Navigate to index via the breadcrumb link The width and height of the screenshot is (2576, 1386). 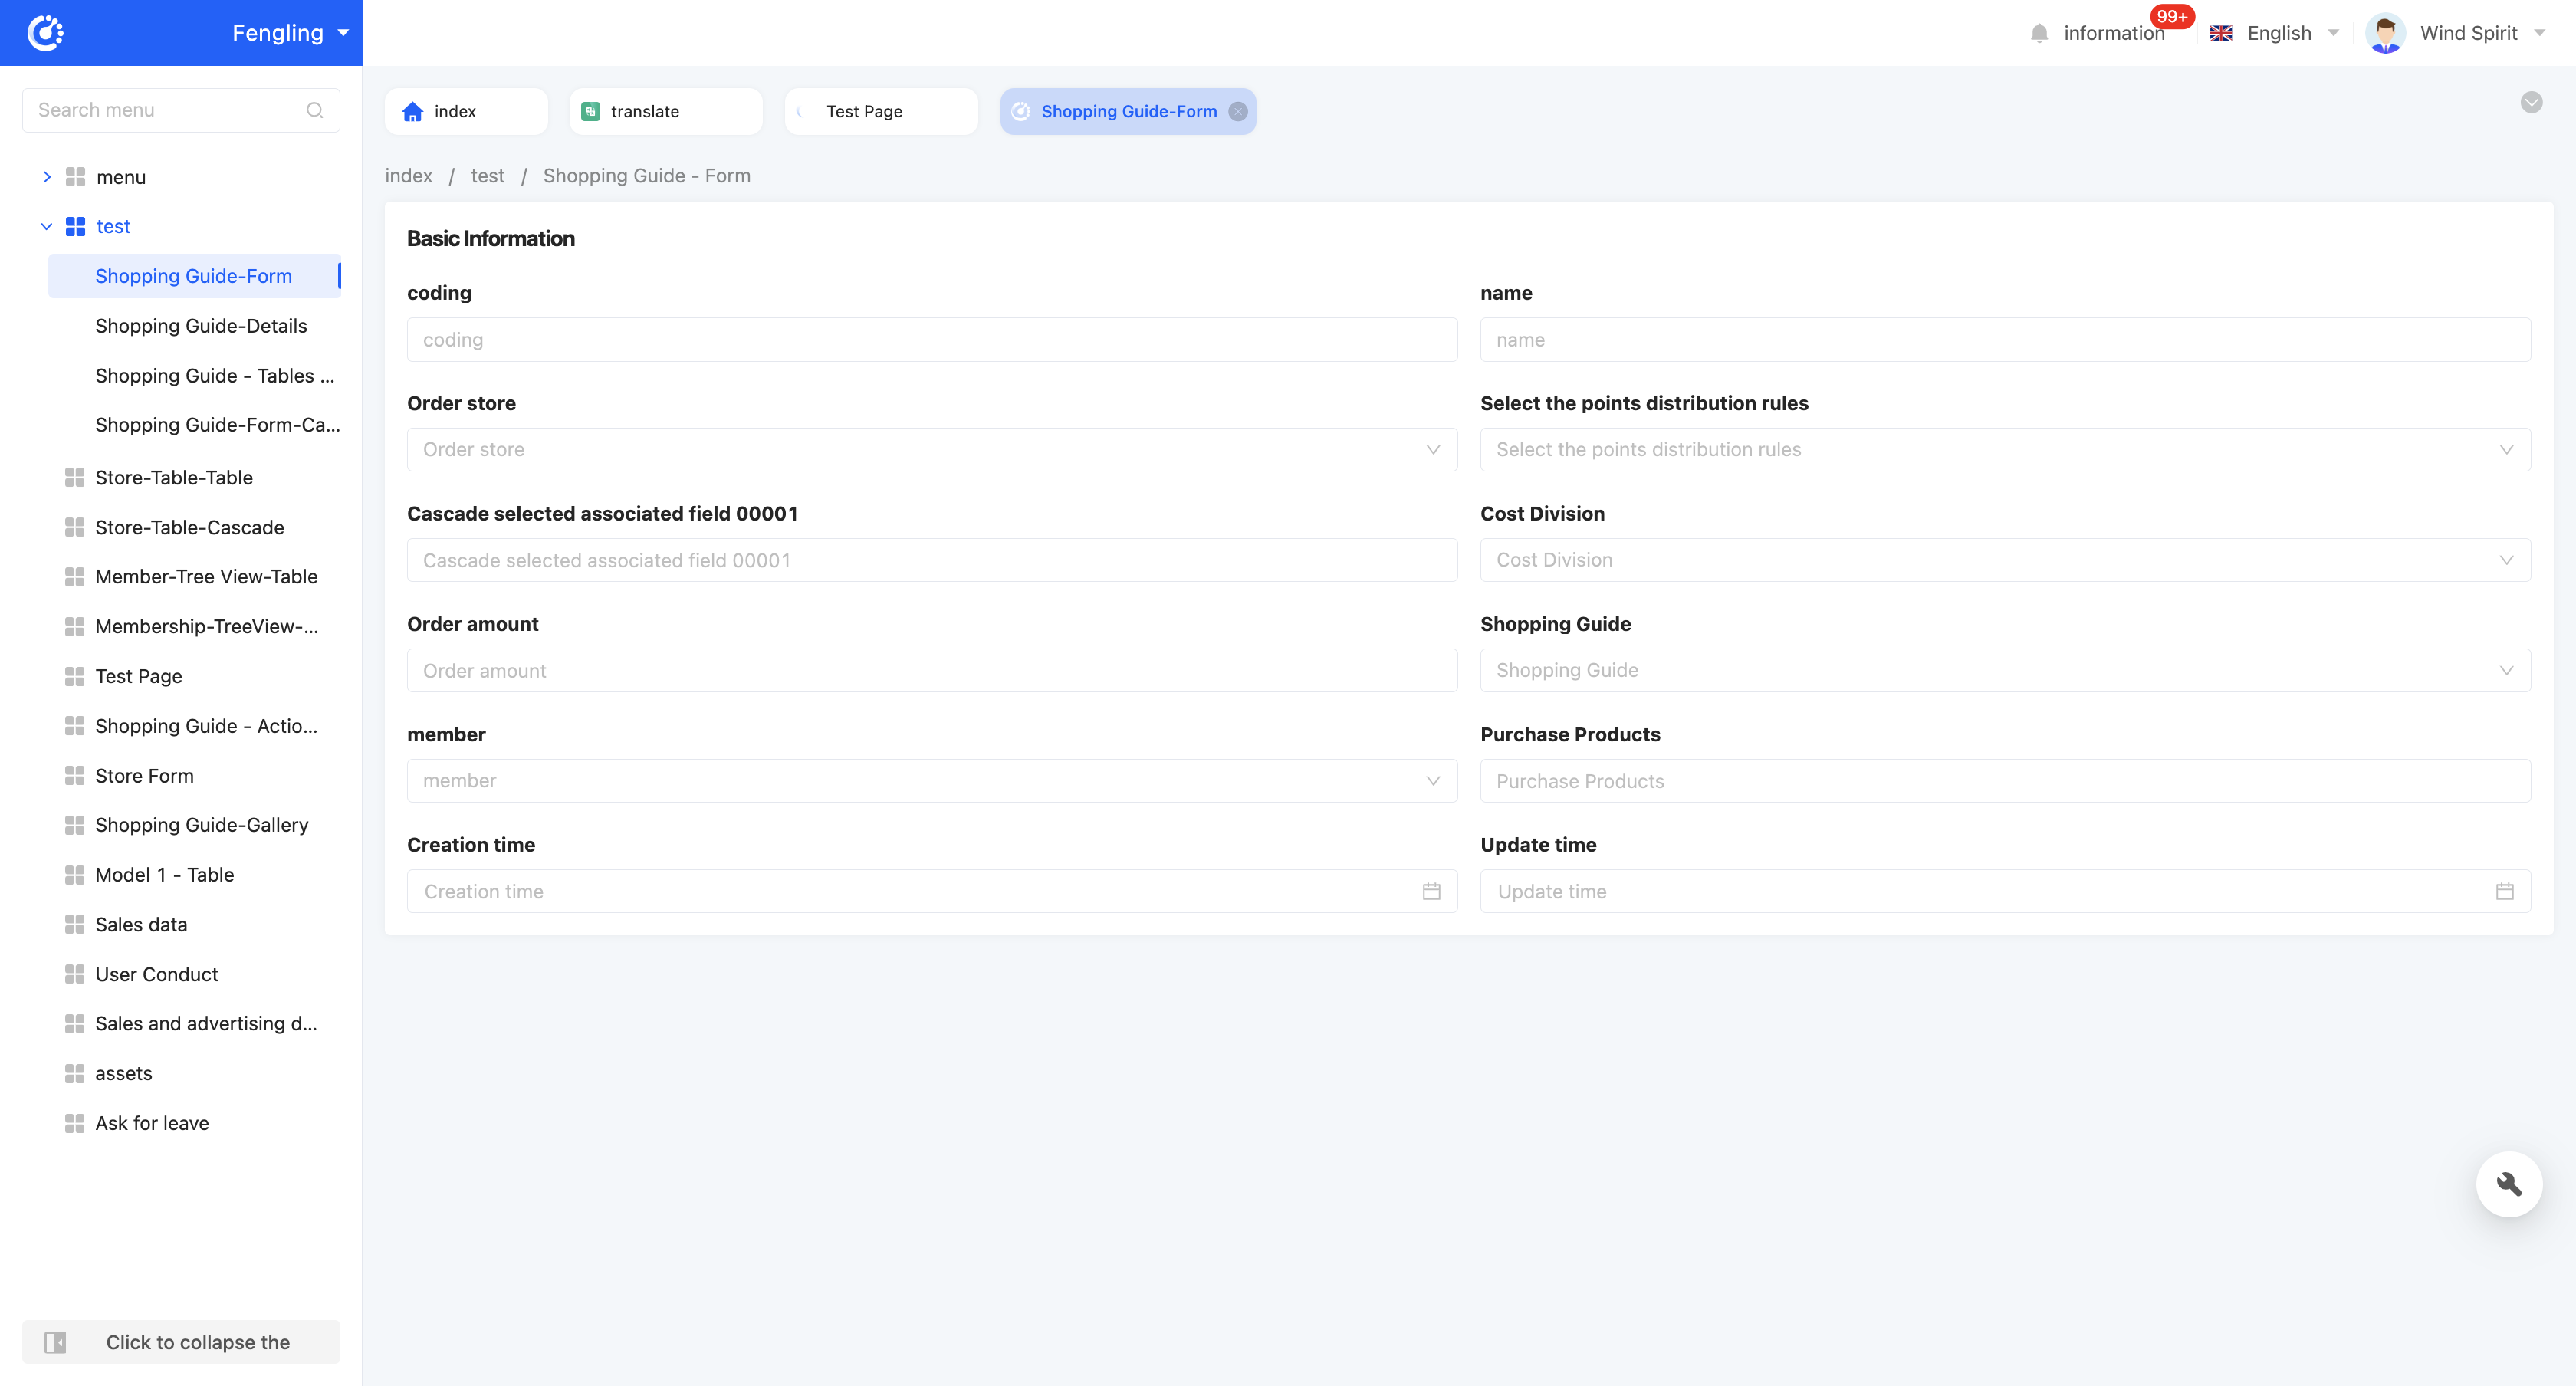point(408,176)
